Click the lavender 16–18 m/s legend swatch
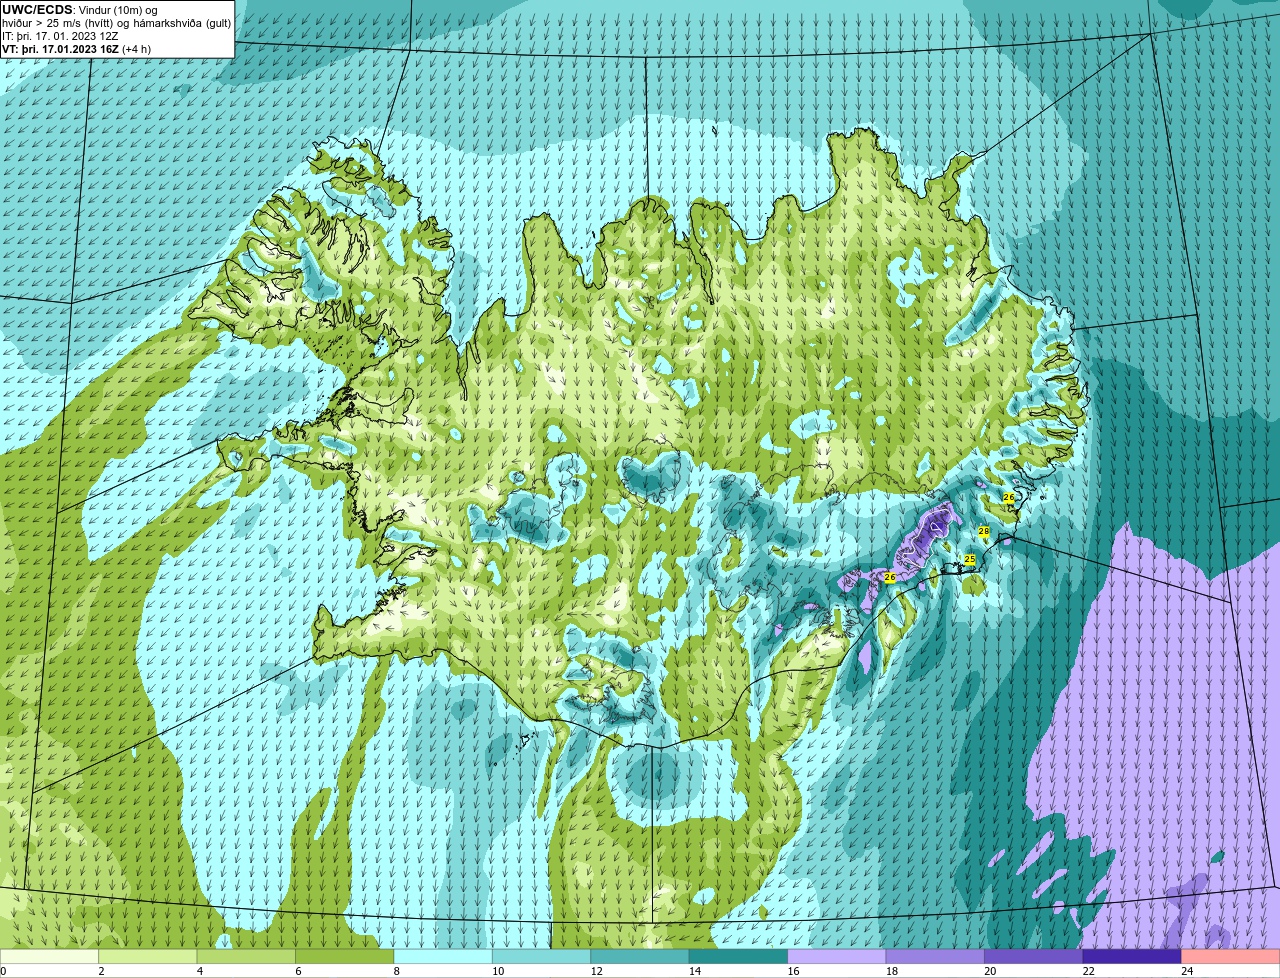 [x=838, y=956]
